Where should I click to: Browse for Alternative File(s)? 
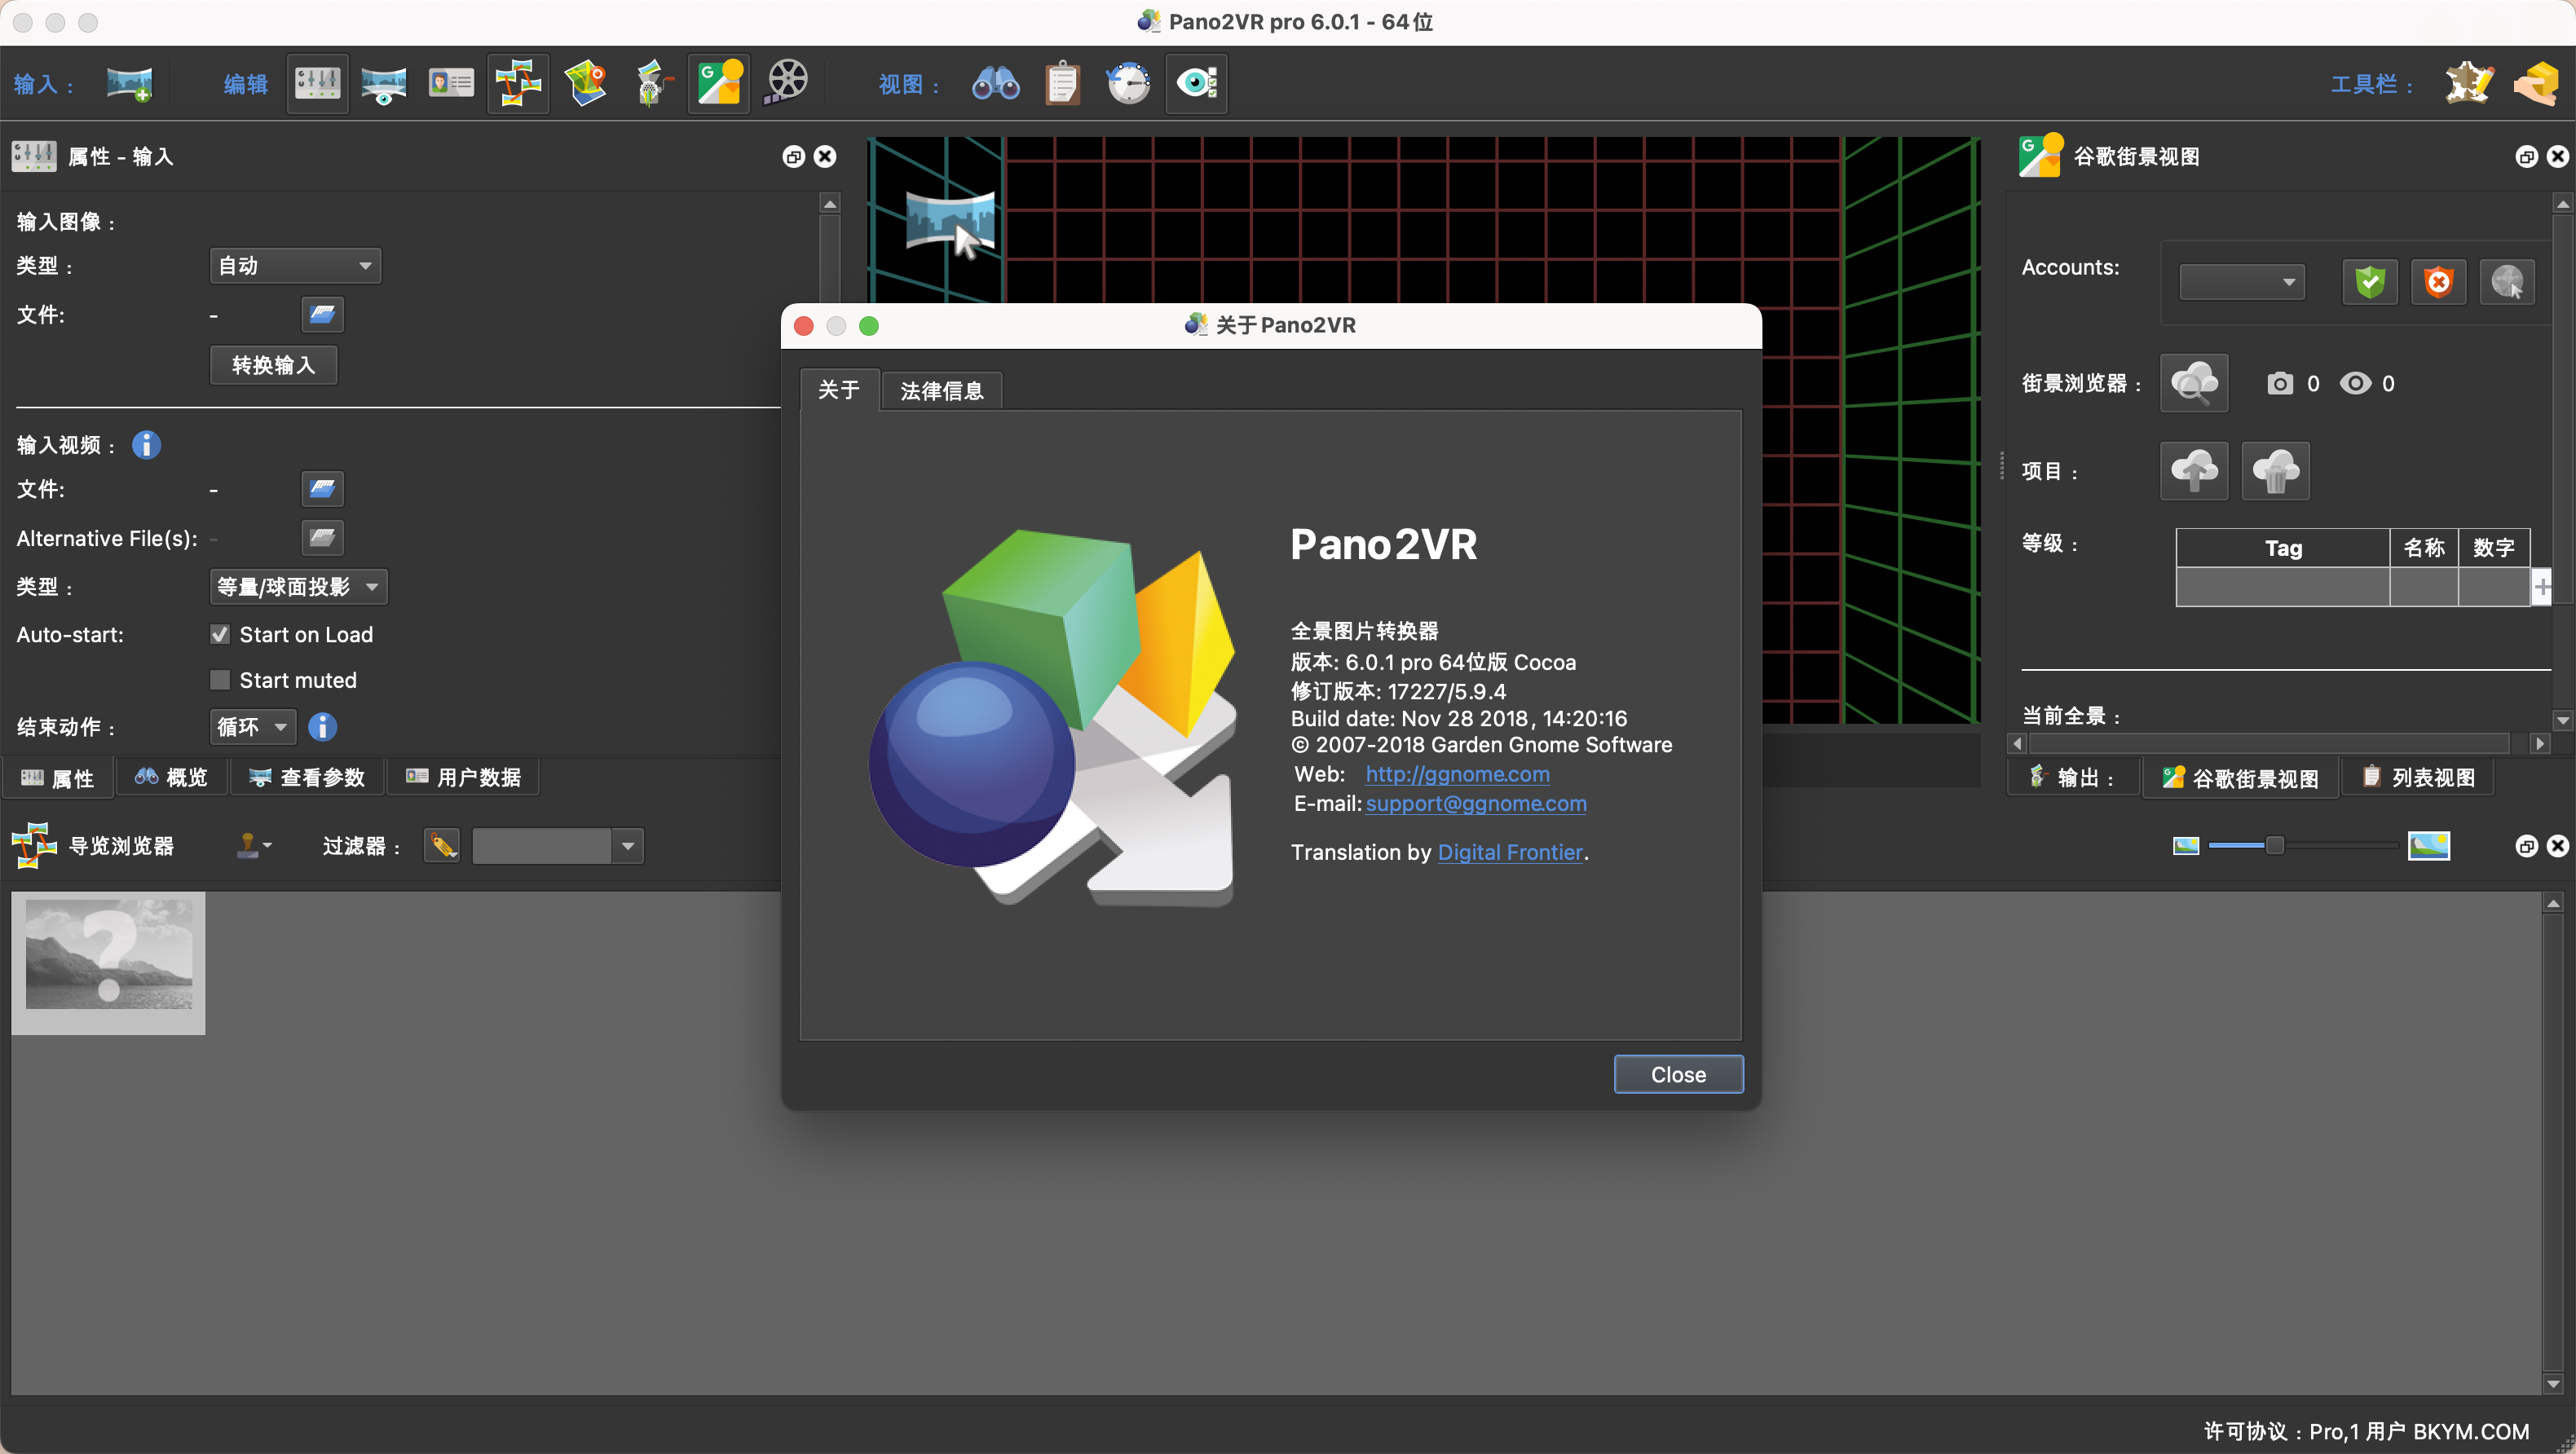point(322,538)
